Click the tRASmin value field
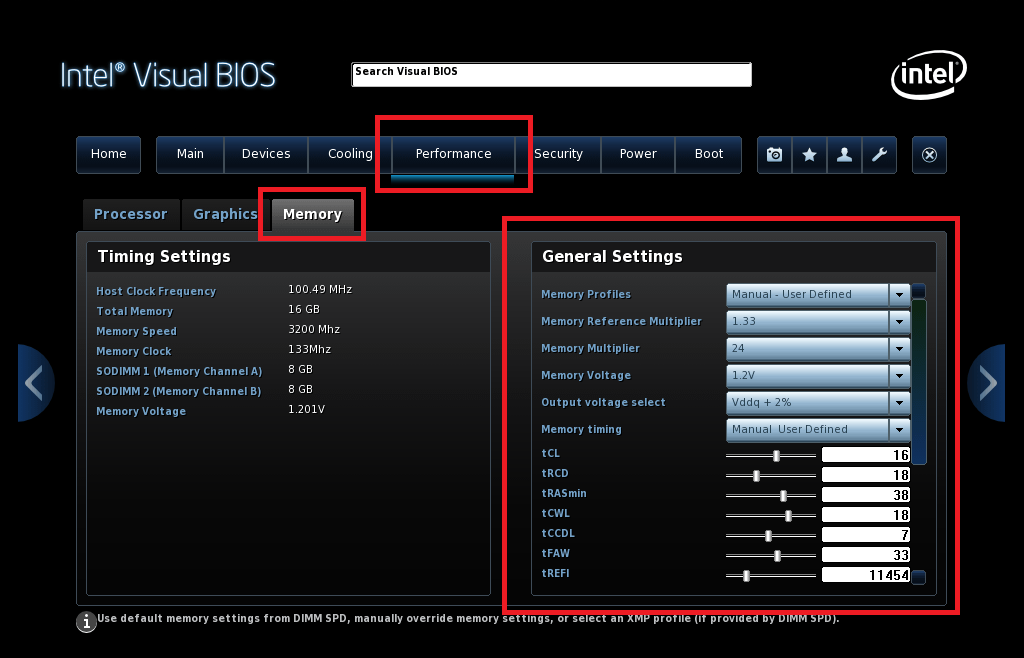Image resolution: width=1024 pixels, height=658 pixels. (x=866, y=495)
